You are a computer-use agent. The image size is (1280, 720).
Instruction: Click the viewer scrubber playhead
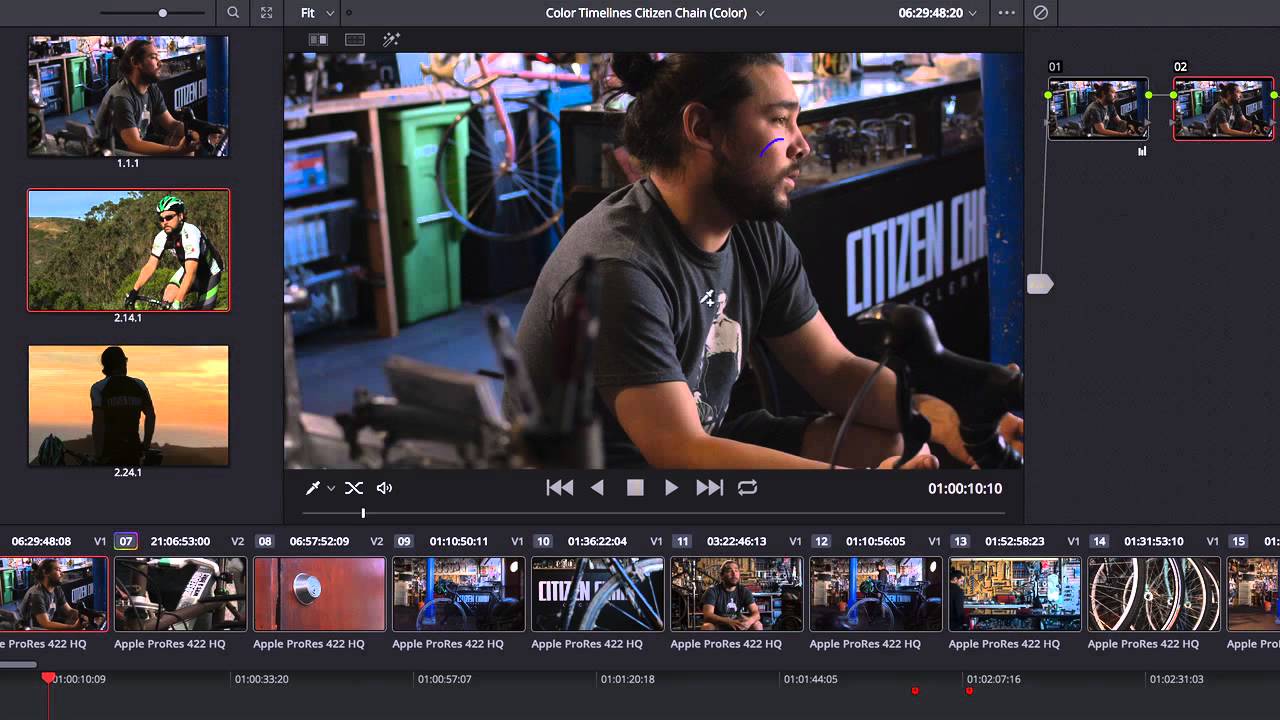pos(363,513)
